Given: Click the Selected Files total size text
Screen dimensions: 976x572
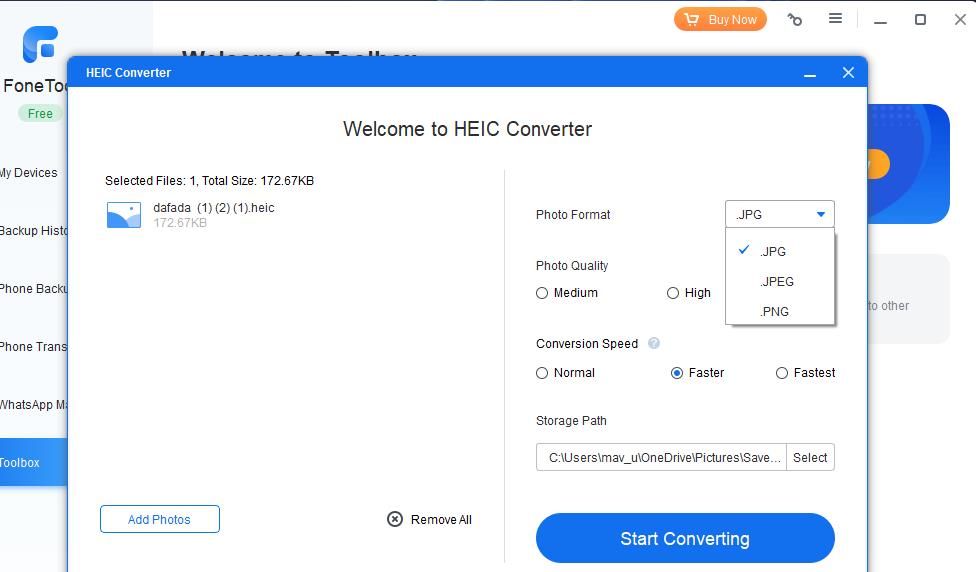Looking at the screenshot, I should click(x=209, y=181).
